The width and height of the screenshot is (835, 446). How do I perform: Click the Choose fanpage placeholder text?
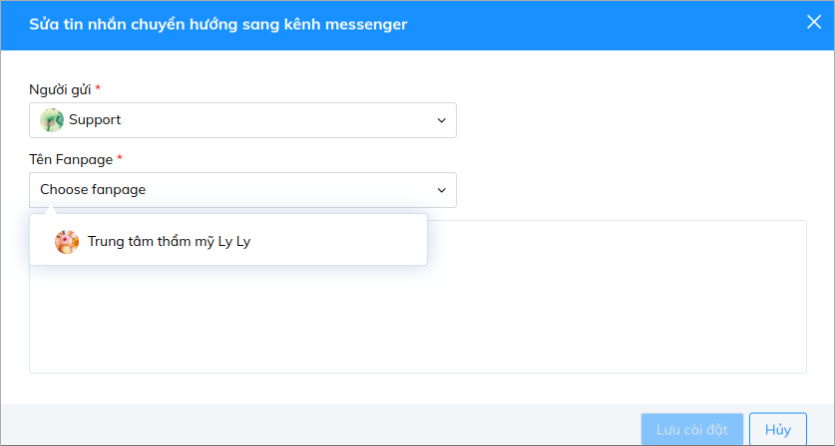point(93,189)
